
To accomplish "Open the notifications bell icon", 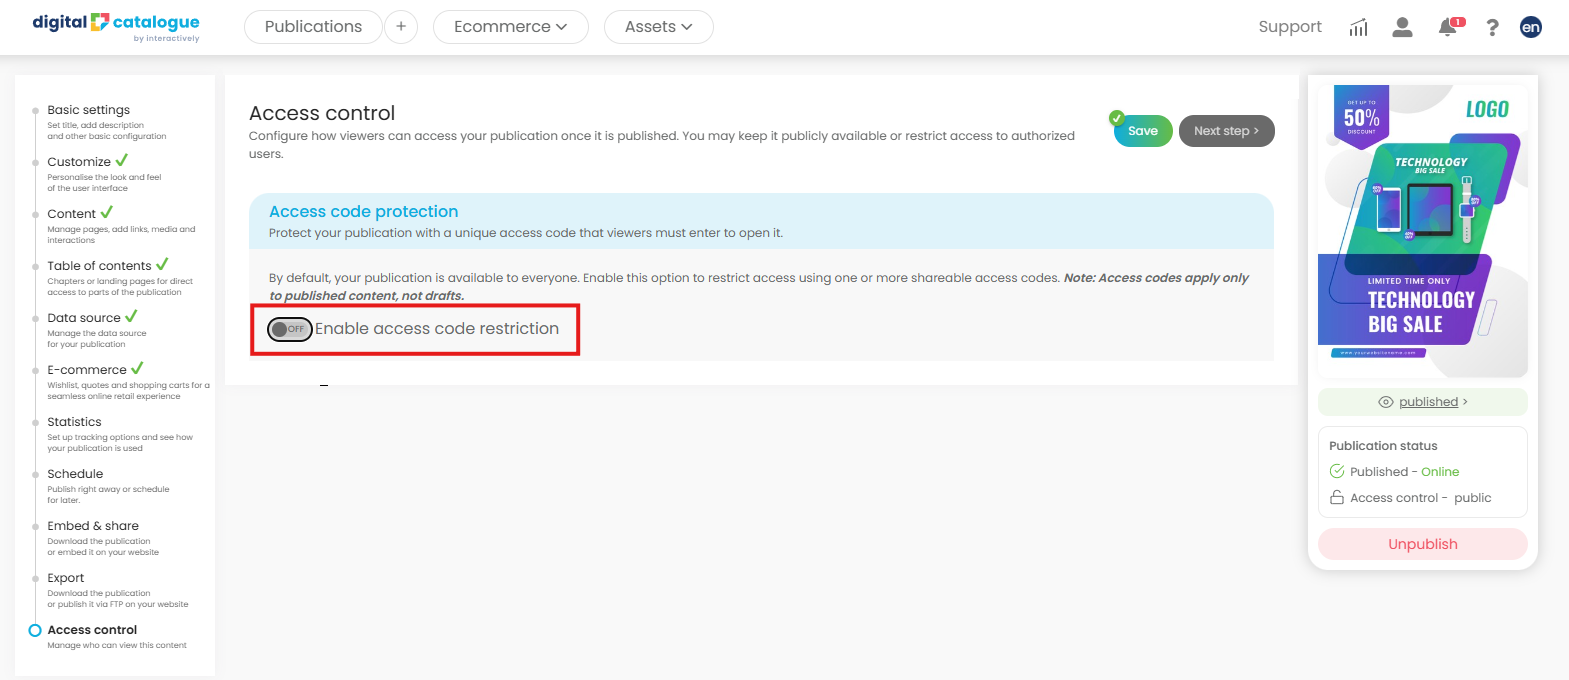I will pyautogui.click(x=1448, y=27).
